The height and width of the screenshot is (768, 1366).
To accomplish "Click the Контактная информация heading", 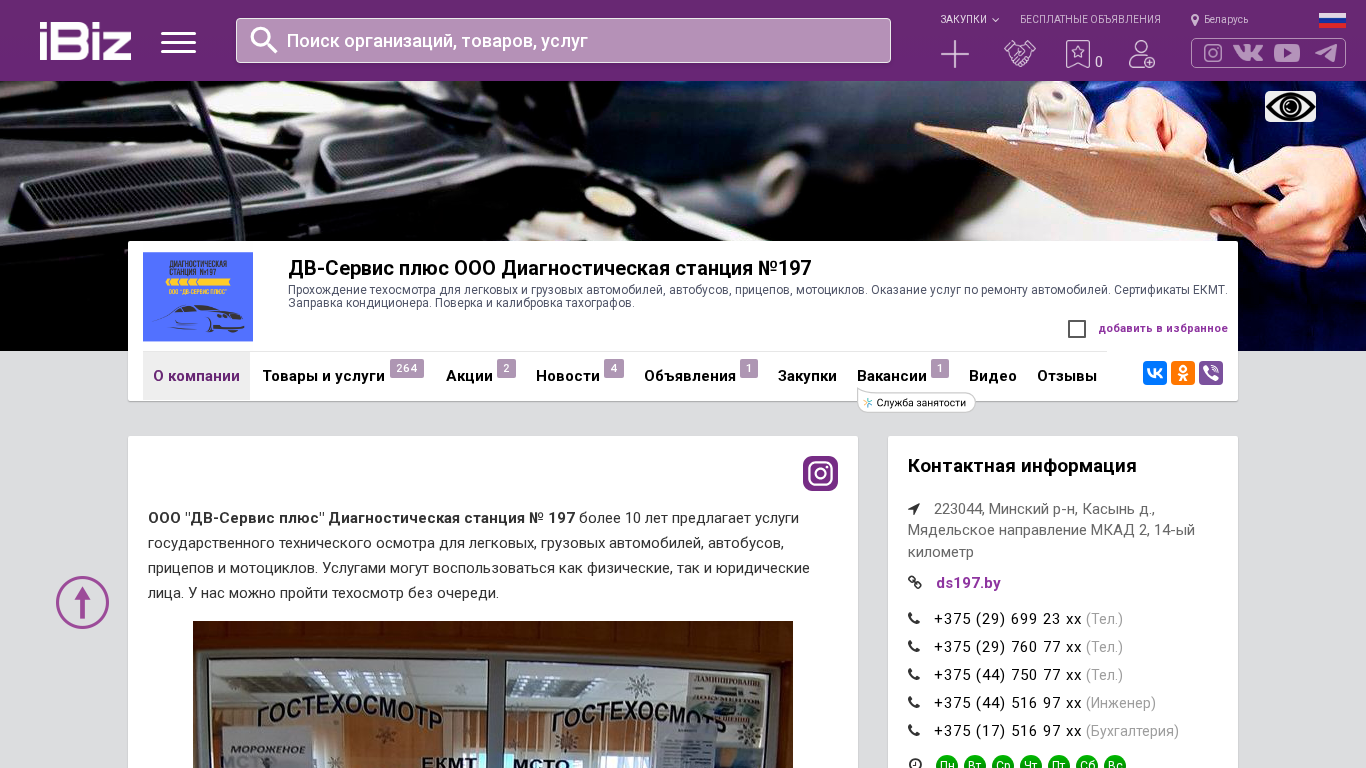I will tap(1022, 466).
